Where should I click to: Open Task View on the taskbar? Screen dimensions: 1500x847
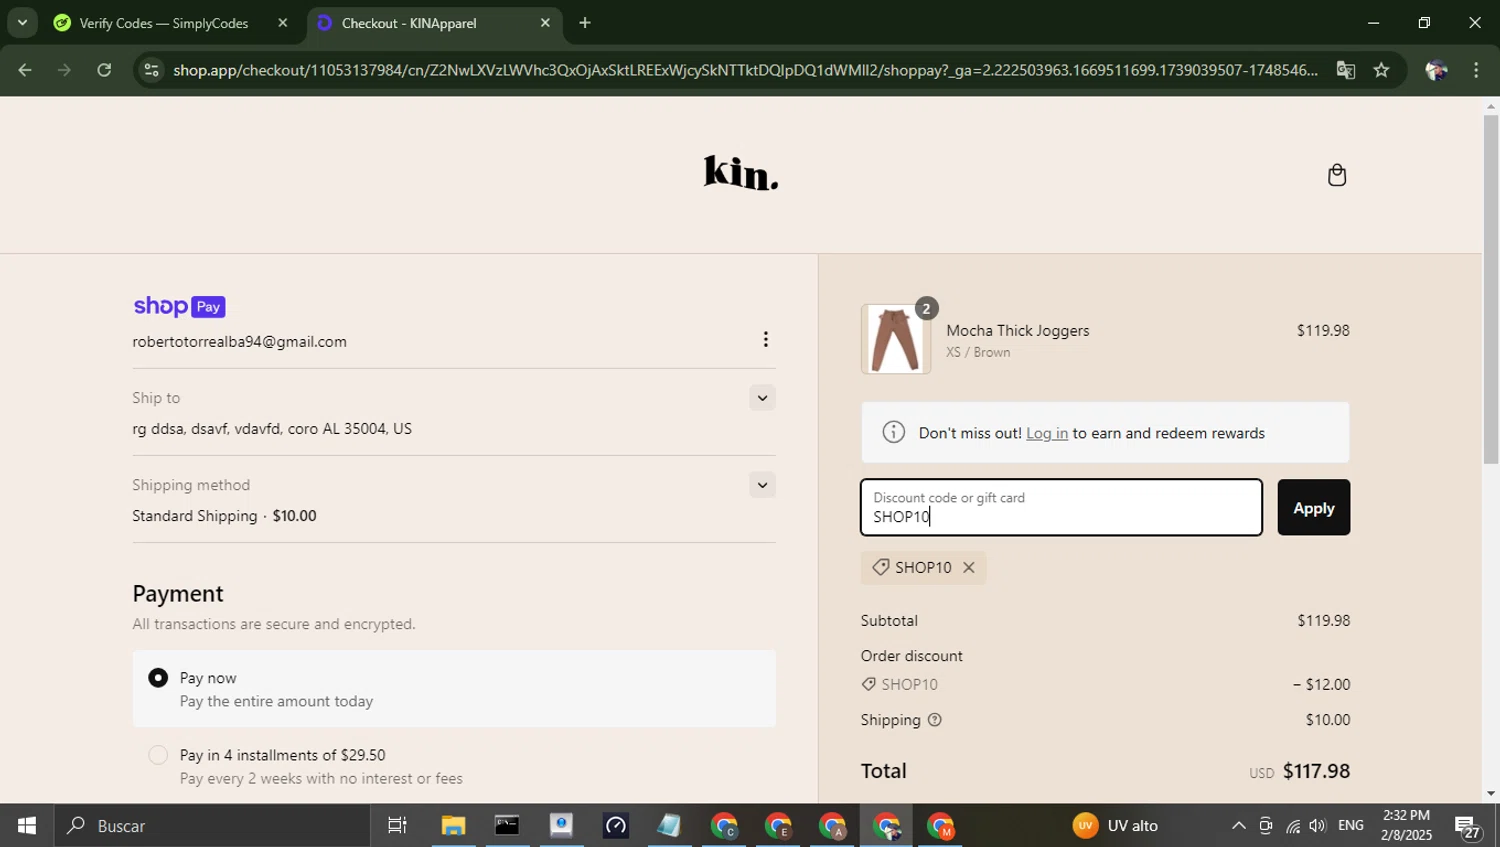(397, 826)
